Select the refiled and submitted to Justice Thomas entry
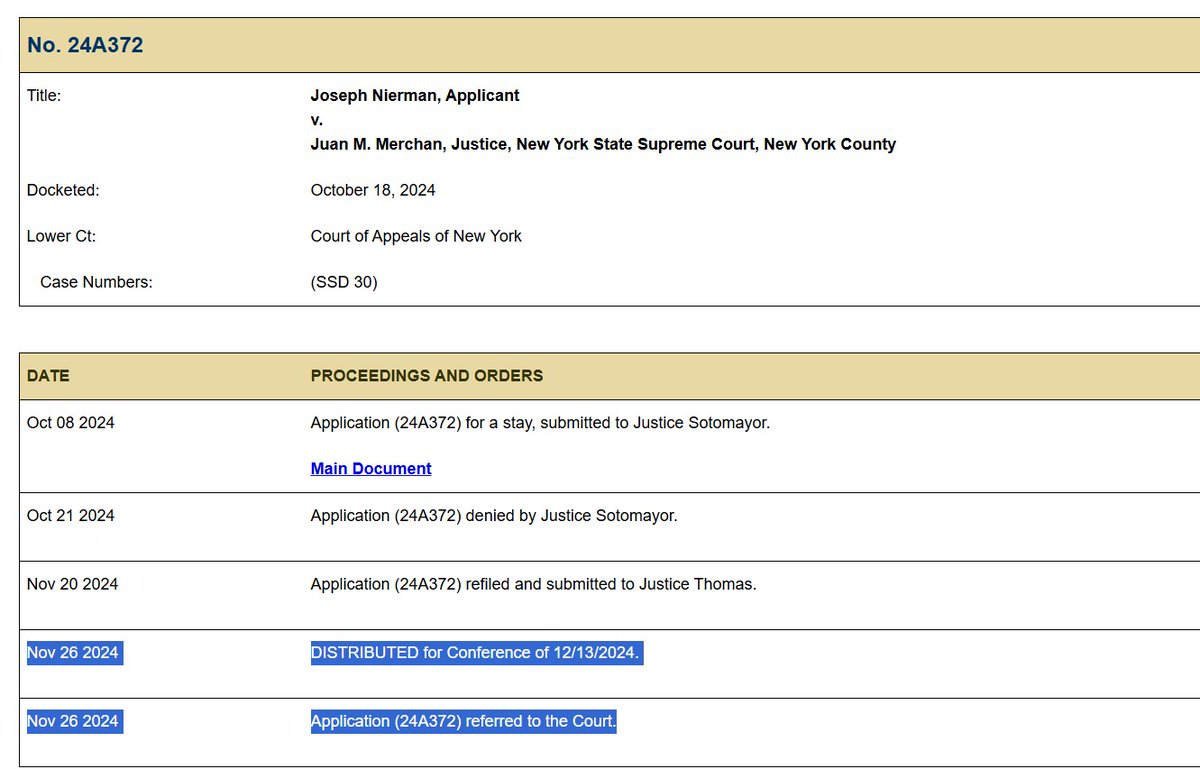The height and width of the screenshot is (769, 1200). (533, 584)
